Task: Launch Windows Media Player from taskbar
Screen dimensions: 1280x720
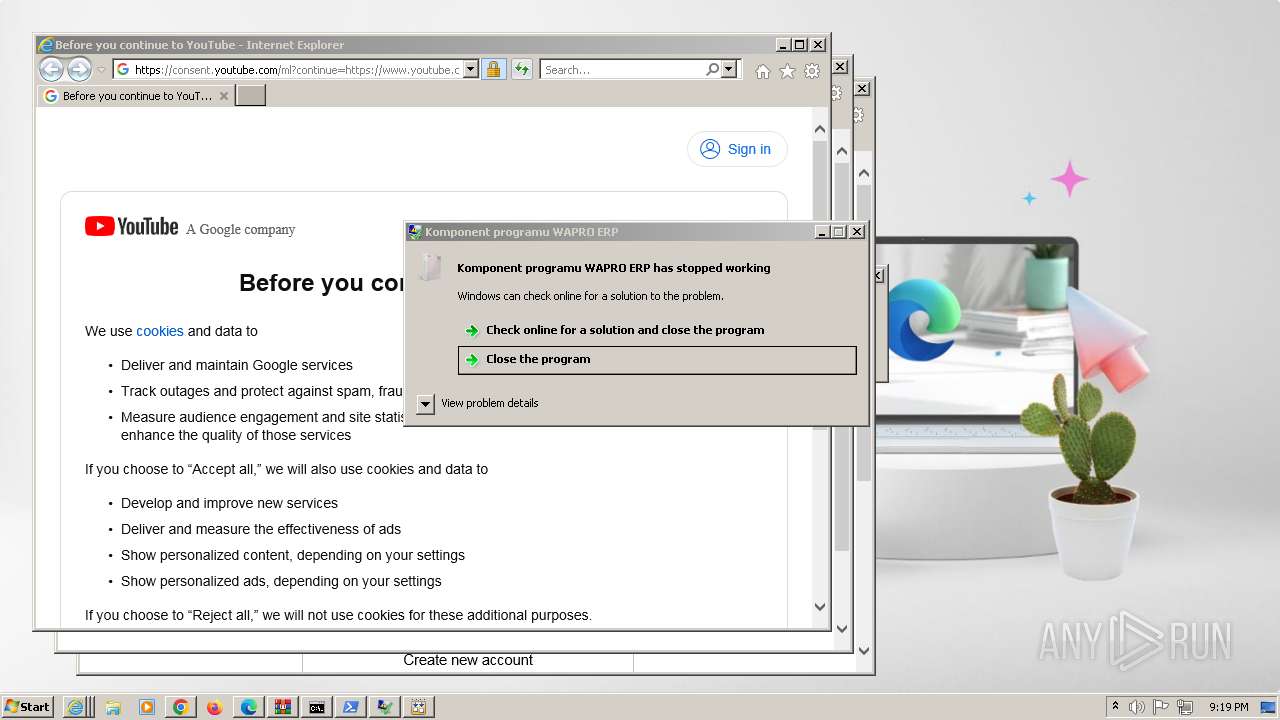Action: point(147,707)
